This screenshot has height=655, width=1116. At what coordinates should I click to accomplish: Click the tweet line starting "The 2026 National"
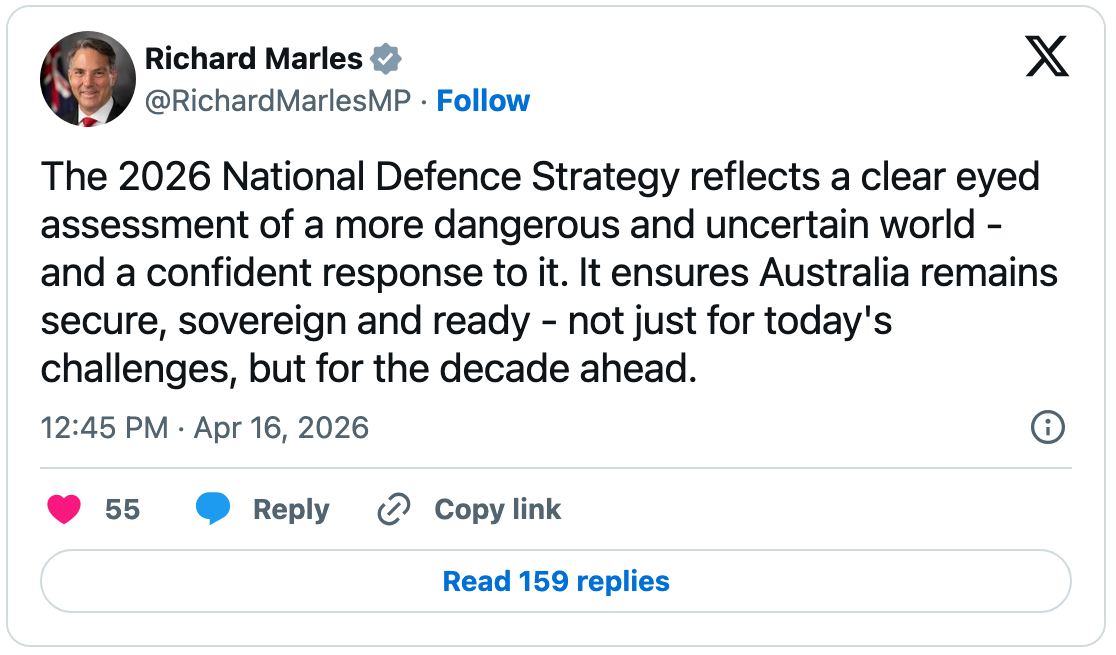[x=540, y=178]
